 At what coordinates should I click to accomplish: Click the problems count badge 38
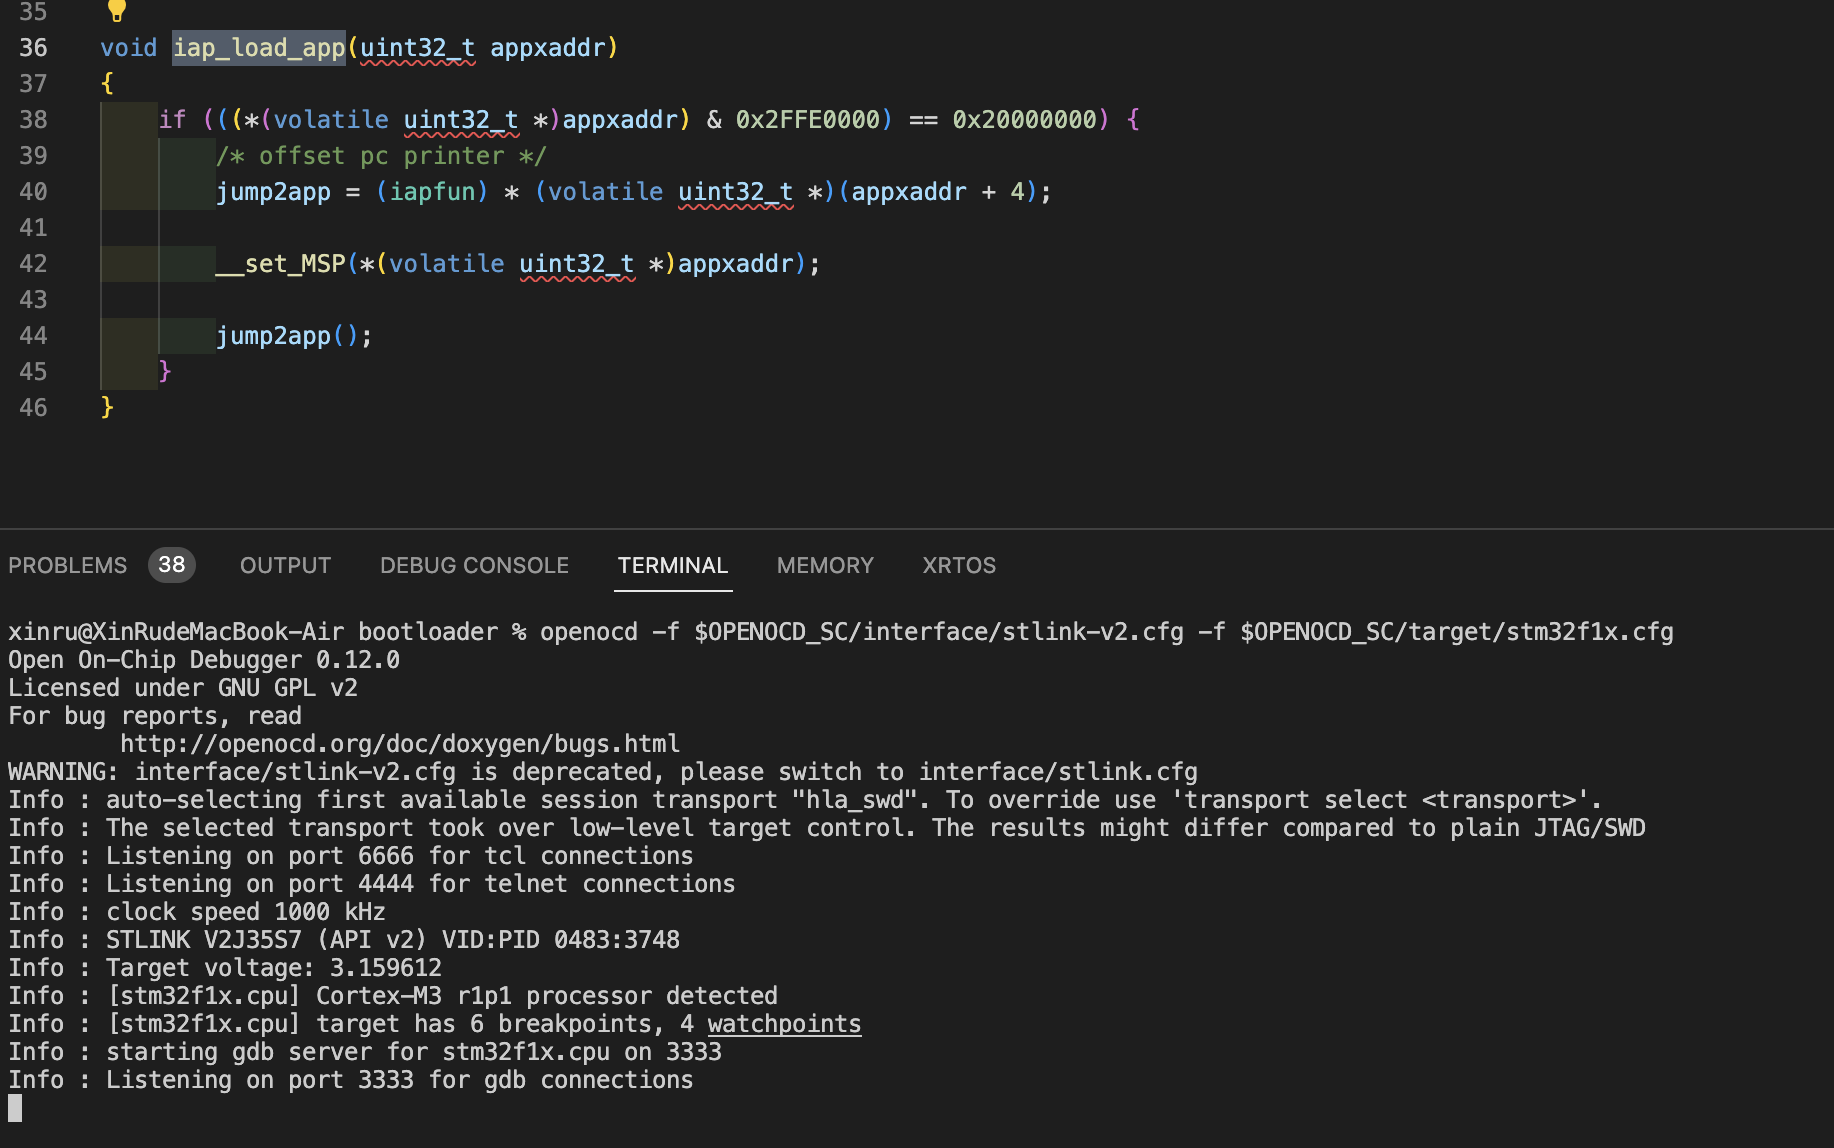pos(172,565)
